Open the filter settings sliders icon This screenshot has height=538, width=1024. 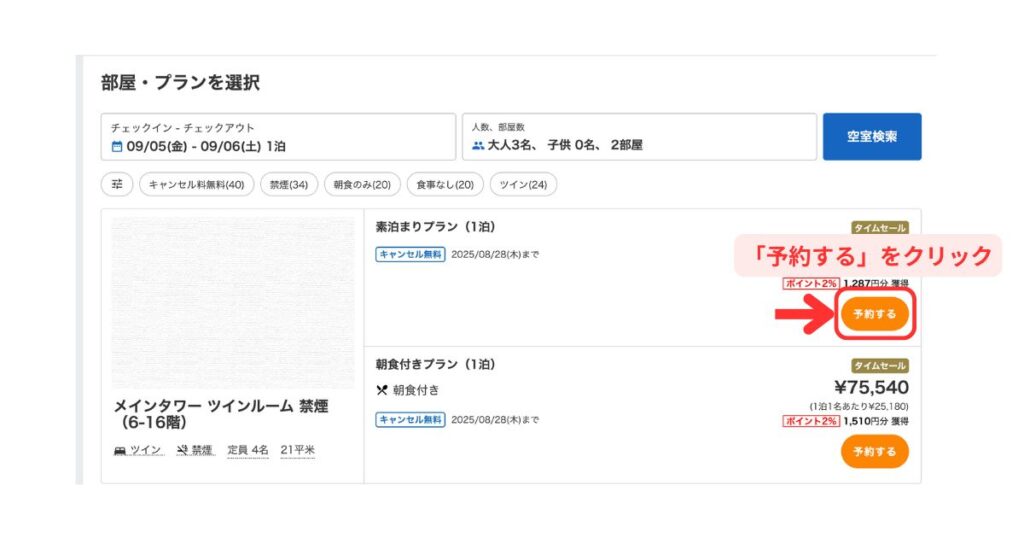[117, 185]
